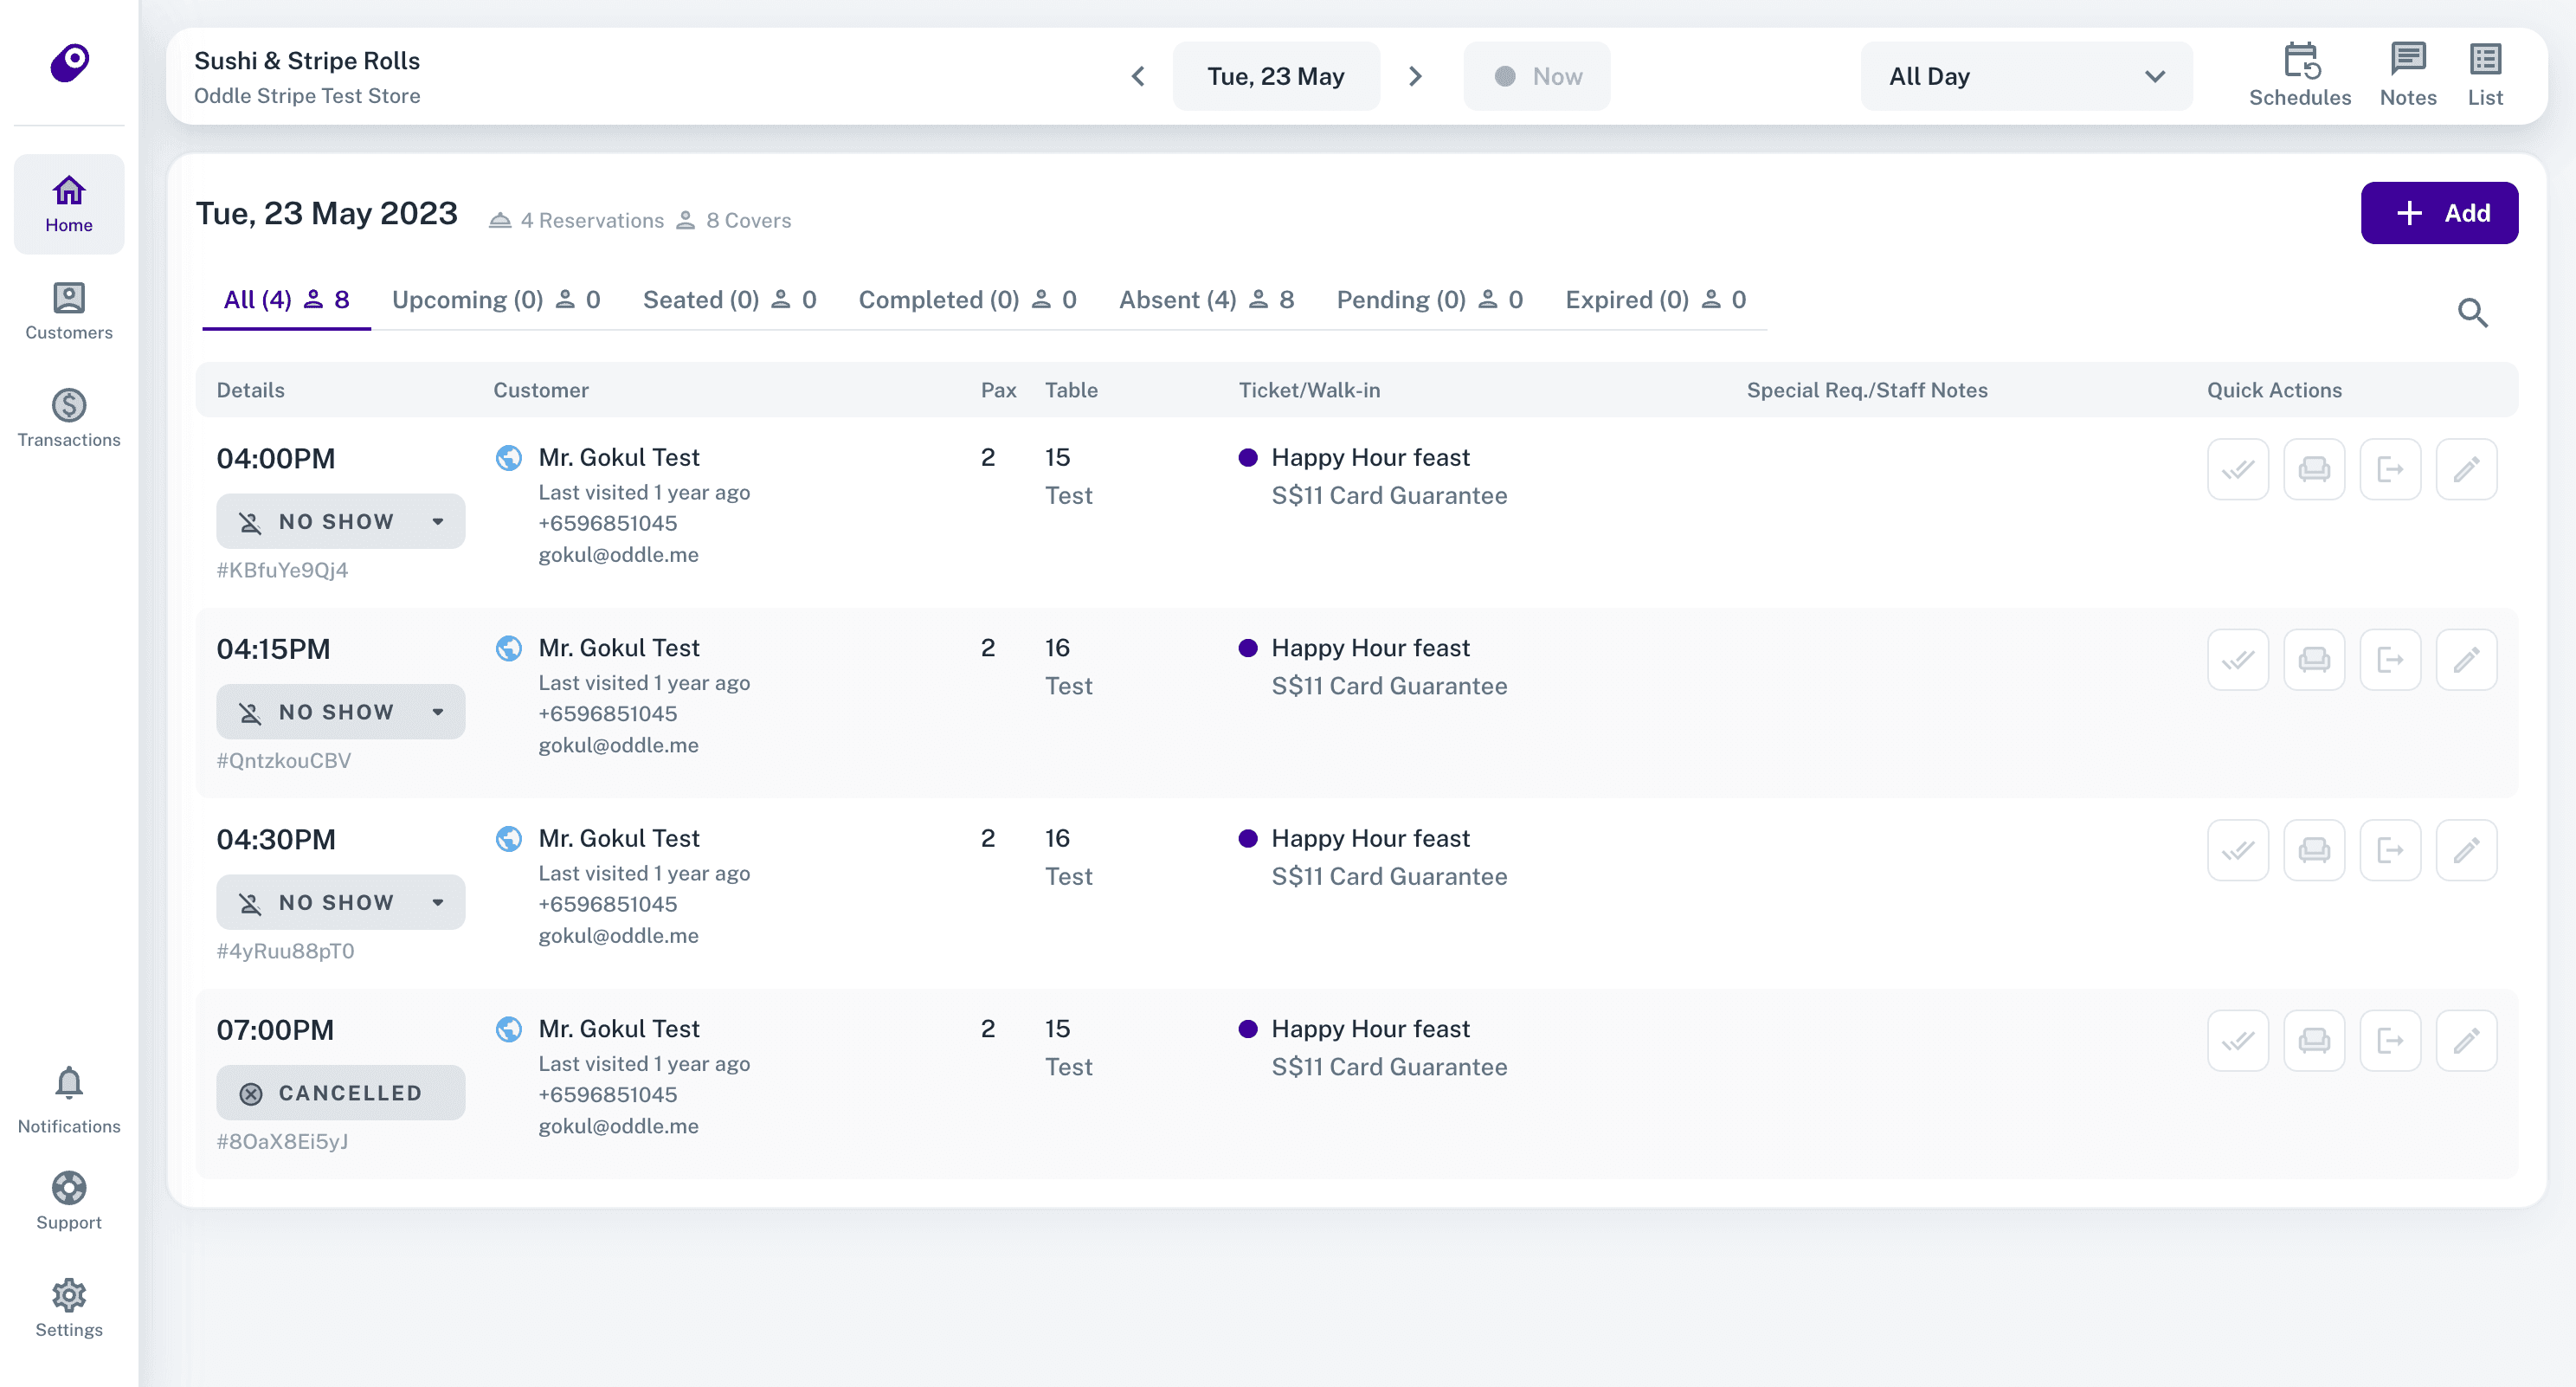2576x1387 pixels.
Task: Seat the 07:00PM reservation via sofa icon
Action: (2313, 1040)
